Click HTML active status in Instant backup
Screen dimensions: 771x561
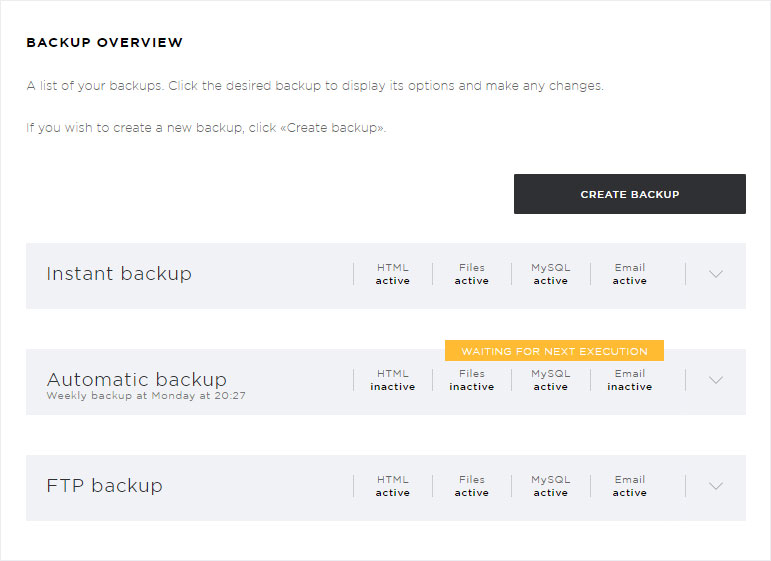tap(392, 274)
